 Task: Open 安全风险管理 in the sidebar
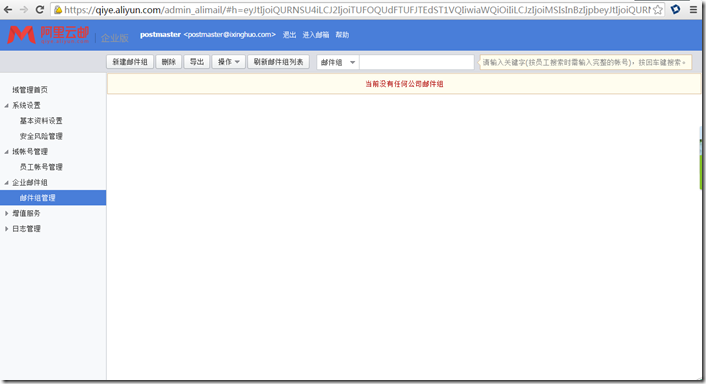(41, 136)
